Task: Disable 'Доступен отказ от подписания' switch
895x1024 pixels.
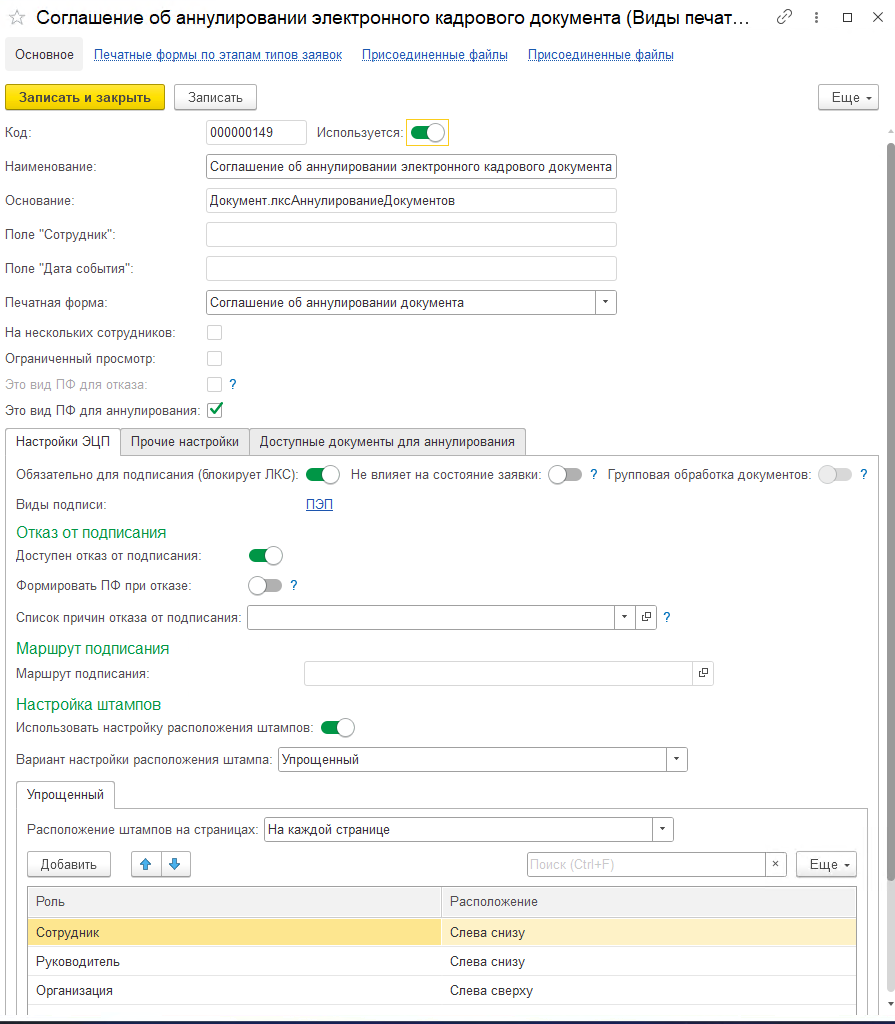Action: point(266,556)
